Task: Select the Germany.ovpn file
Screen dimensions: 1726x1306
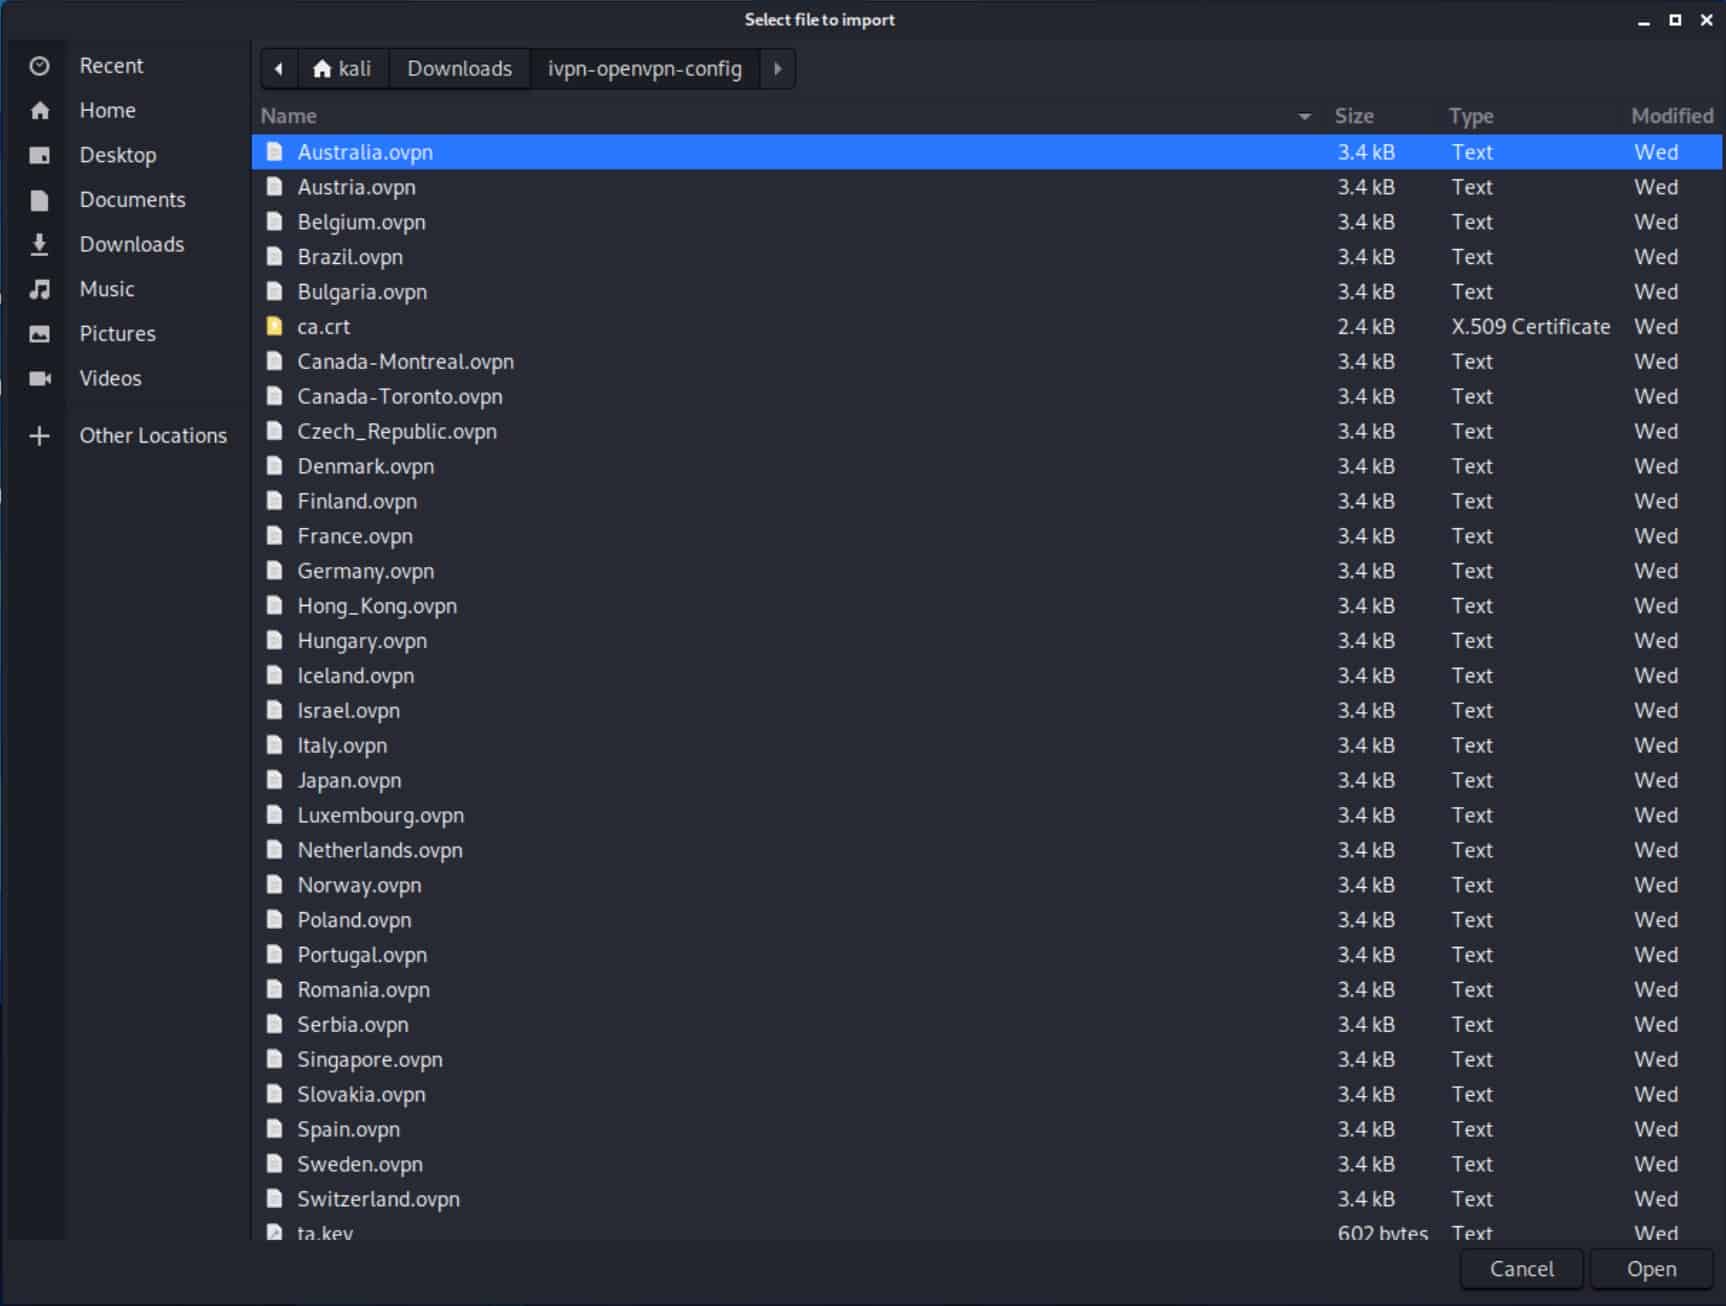Action: click(x=986, y=570)
